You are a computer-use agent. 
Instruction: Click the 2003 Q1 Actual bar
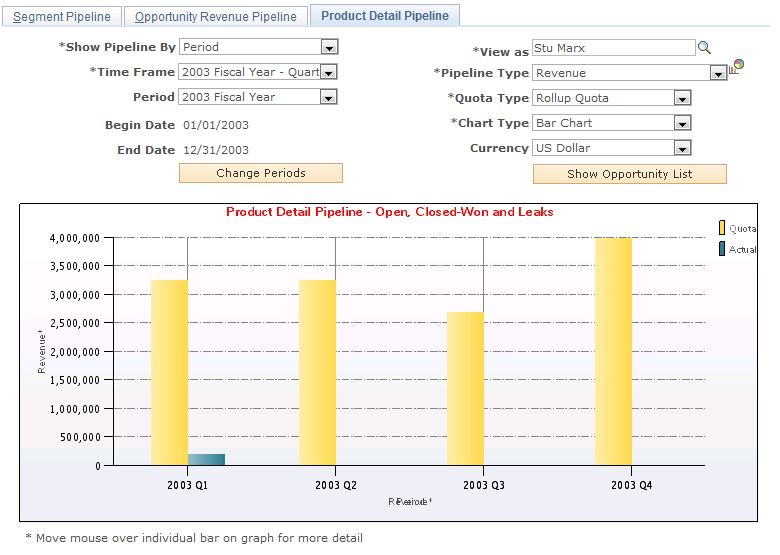click(206, 460)
